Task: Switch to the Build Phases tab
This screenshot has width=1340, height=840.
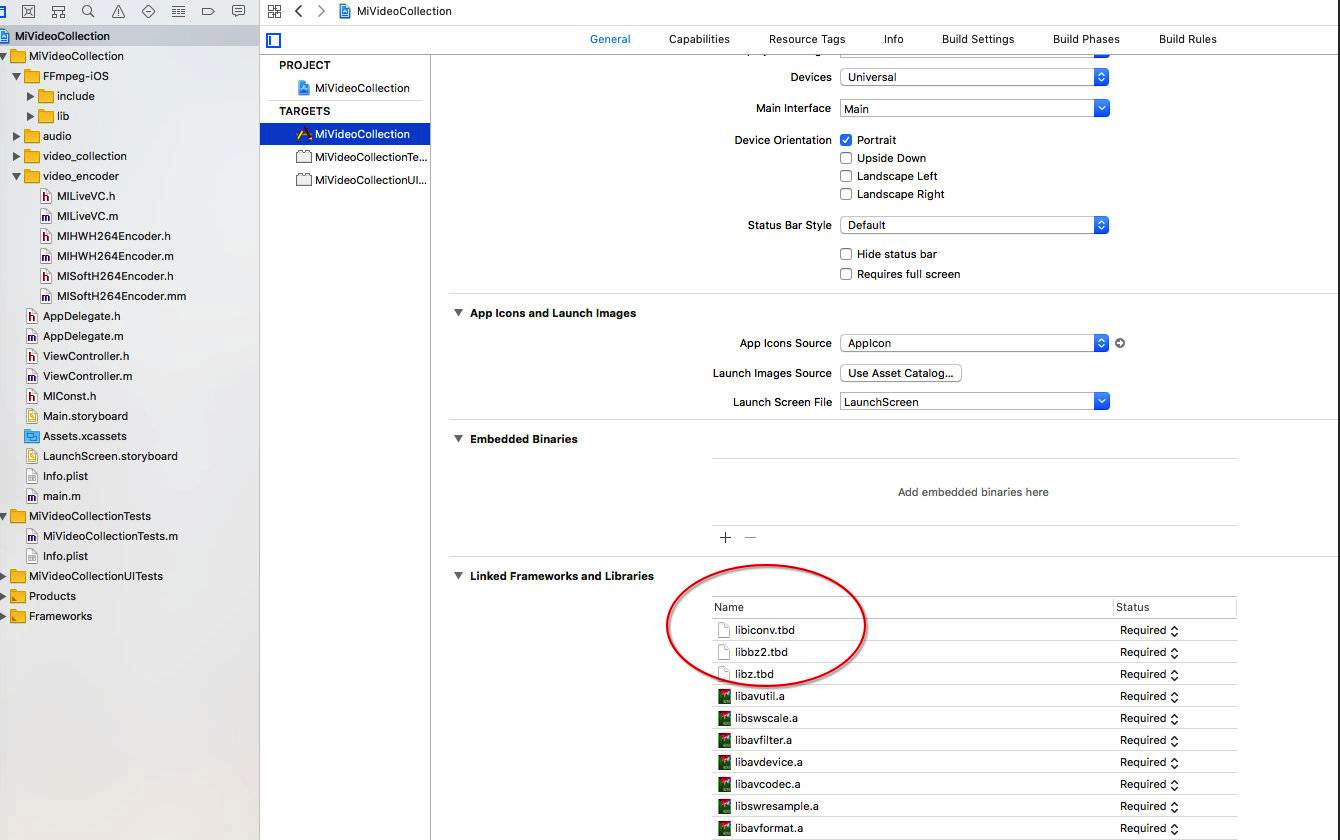Action: [1086, 39]
